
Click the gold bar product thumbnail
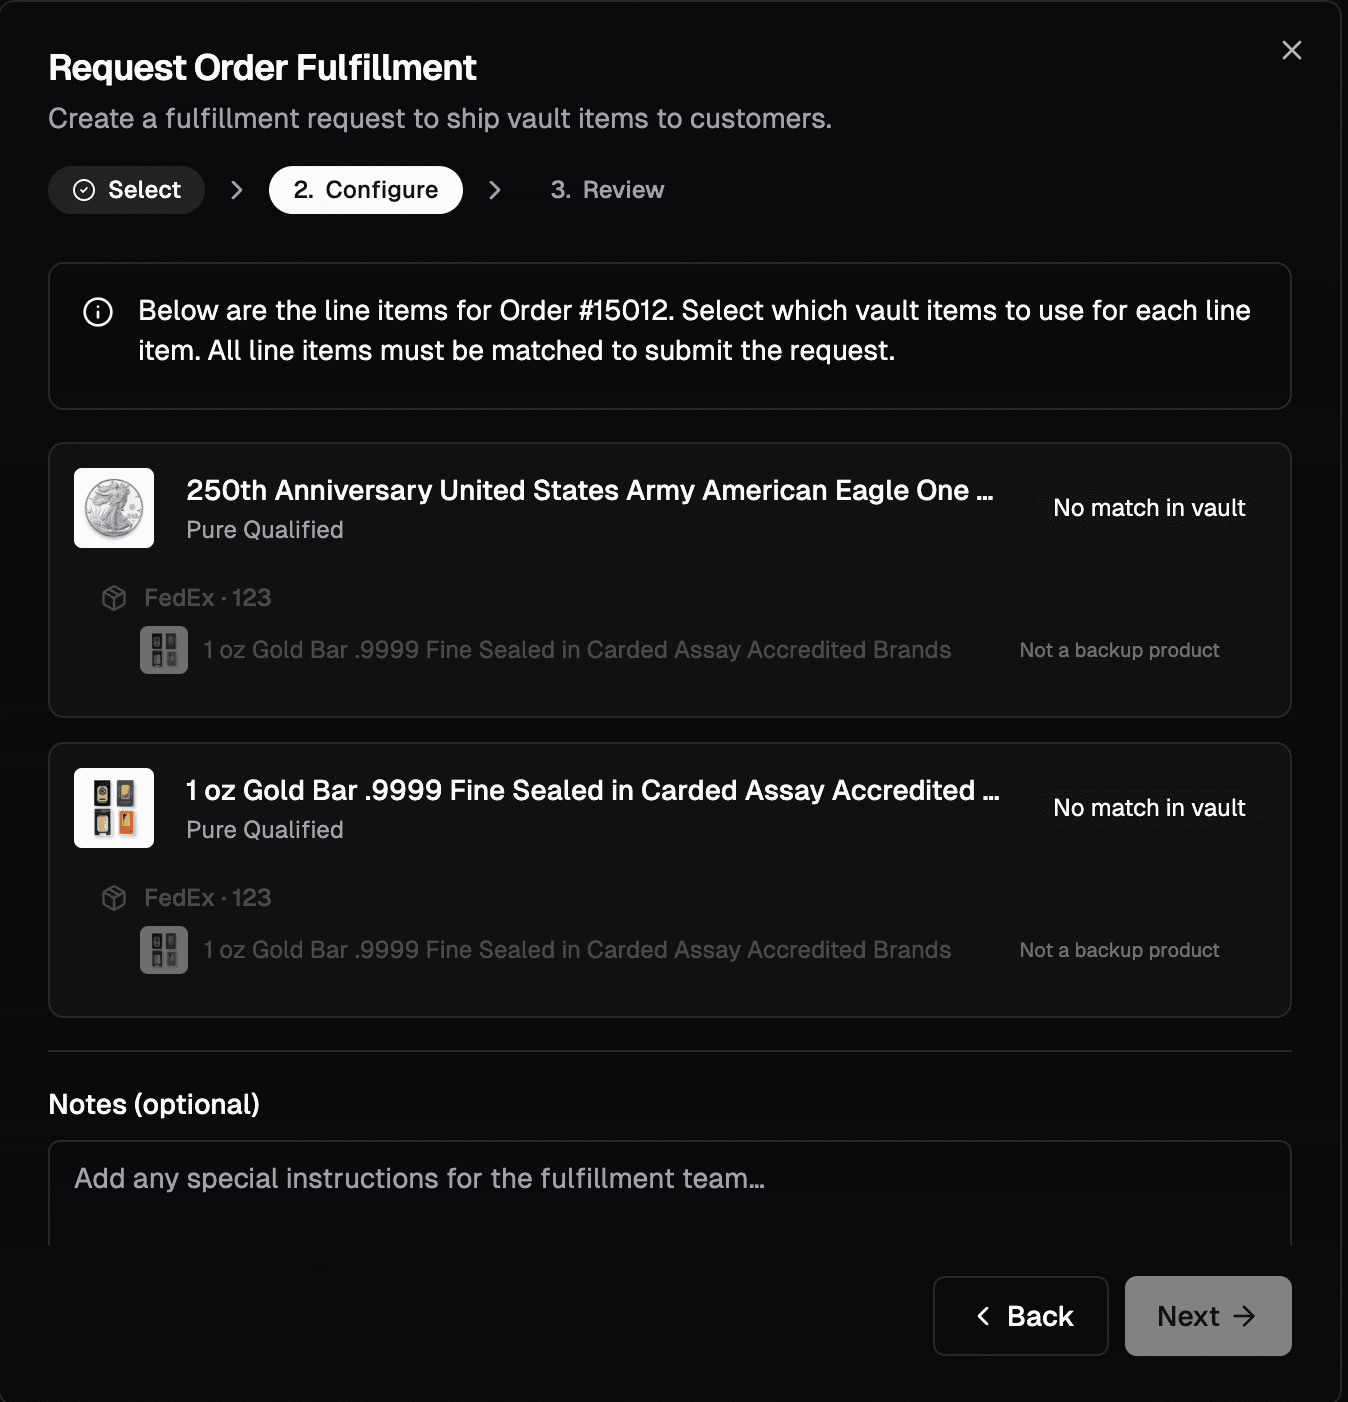[114, 808]
